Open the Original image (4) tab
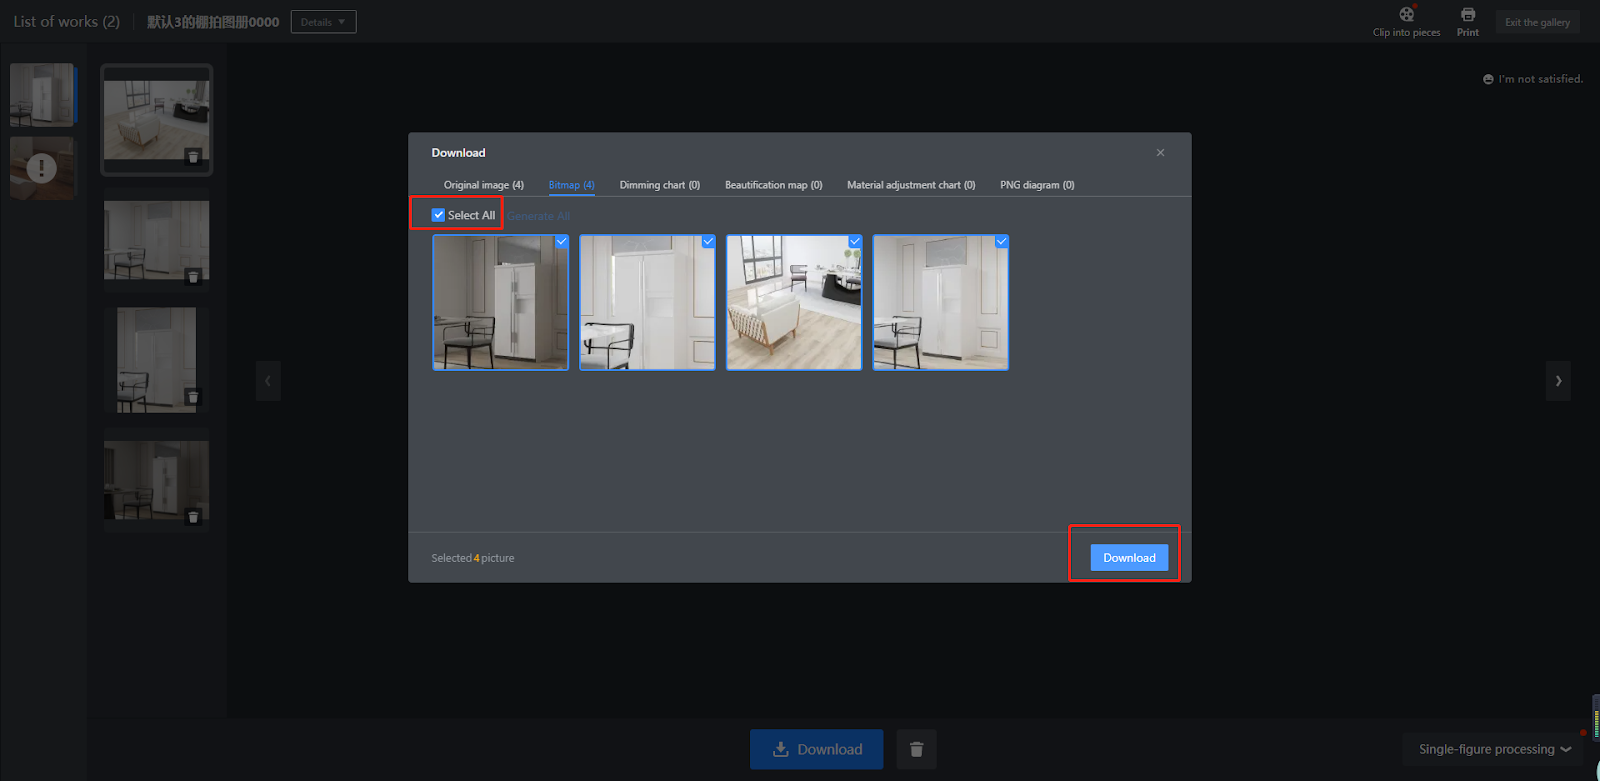1600x781 pixels. [483, 185]
